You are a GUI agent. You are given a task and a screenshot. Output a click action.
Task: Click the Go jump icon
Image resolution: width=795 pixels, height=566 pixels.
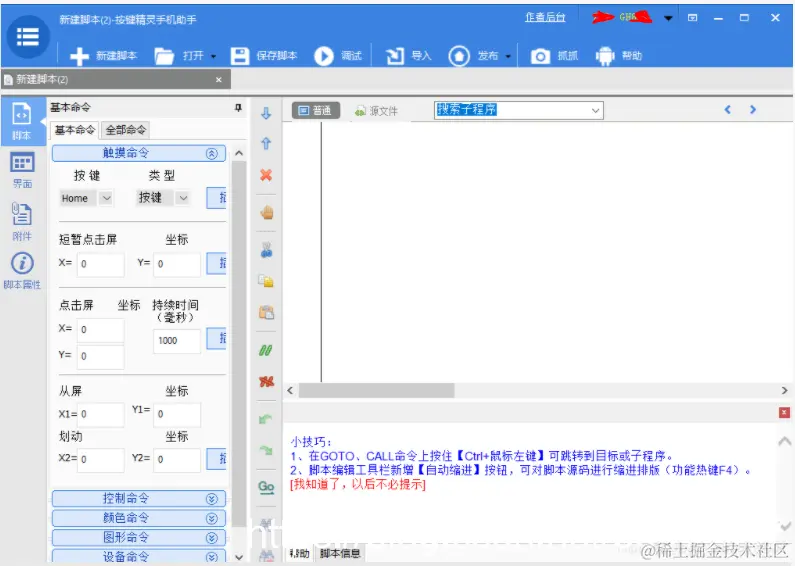pos(266,487)
